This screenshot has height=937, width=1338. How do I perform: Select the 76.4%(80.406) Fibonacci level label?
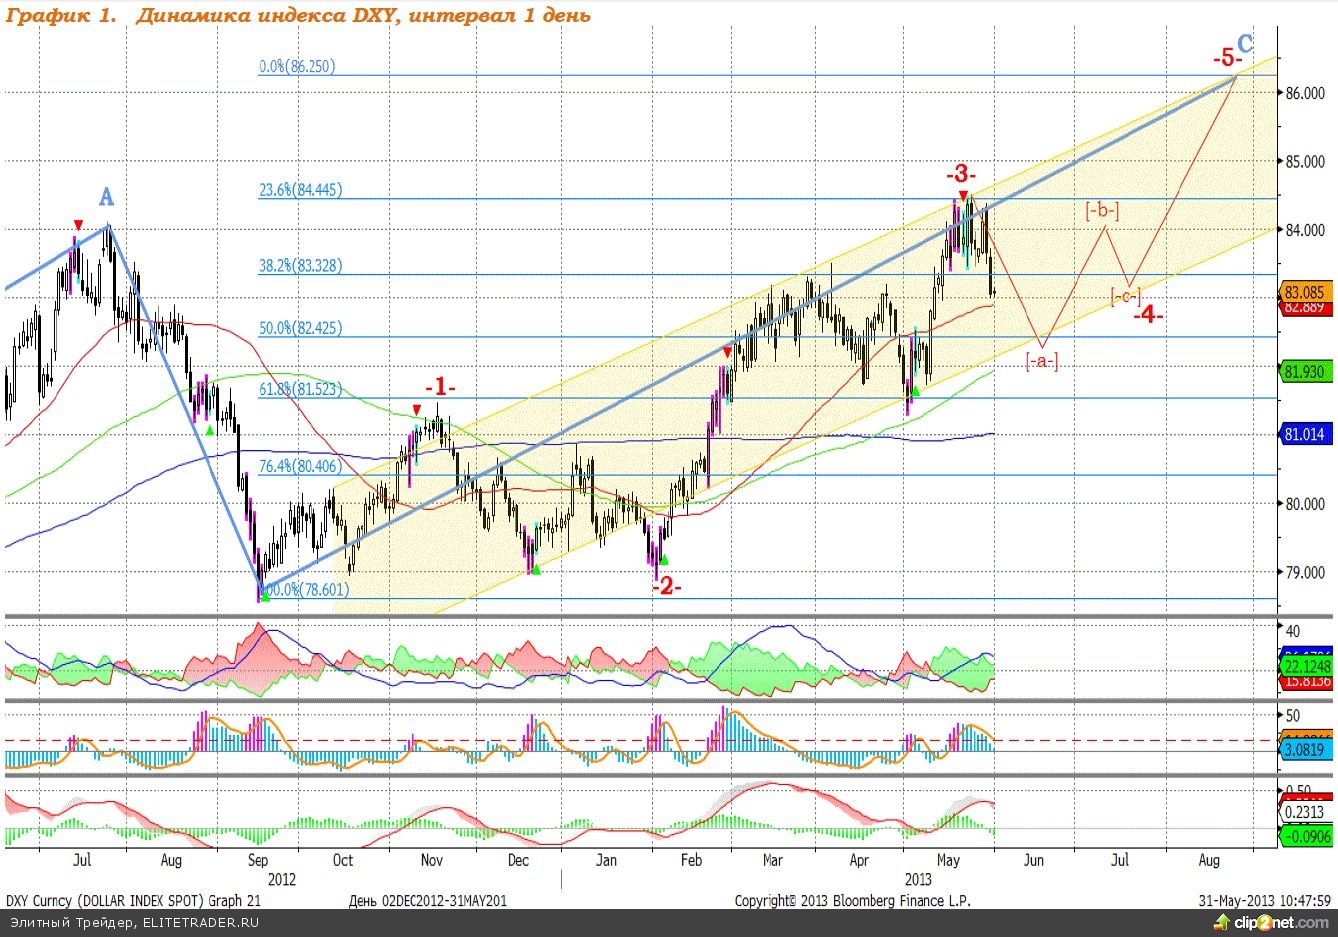[x=300, y=466]
